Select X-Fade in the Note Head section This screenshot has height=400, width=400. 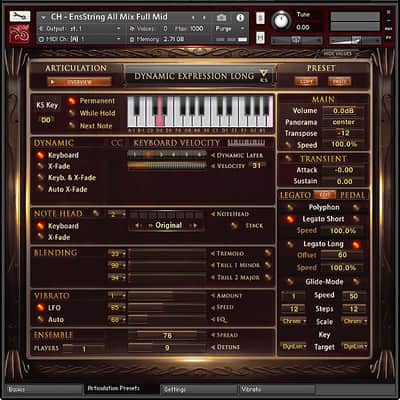tap(40, 237)
